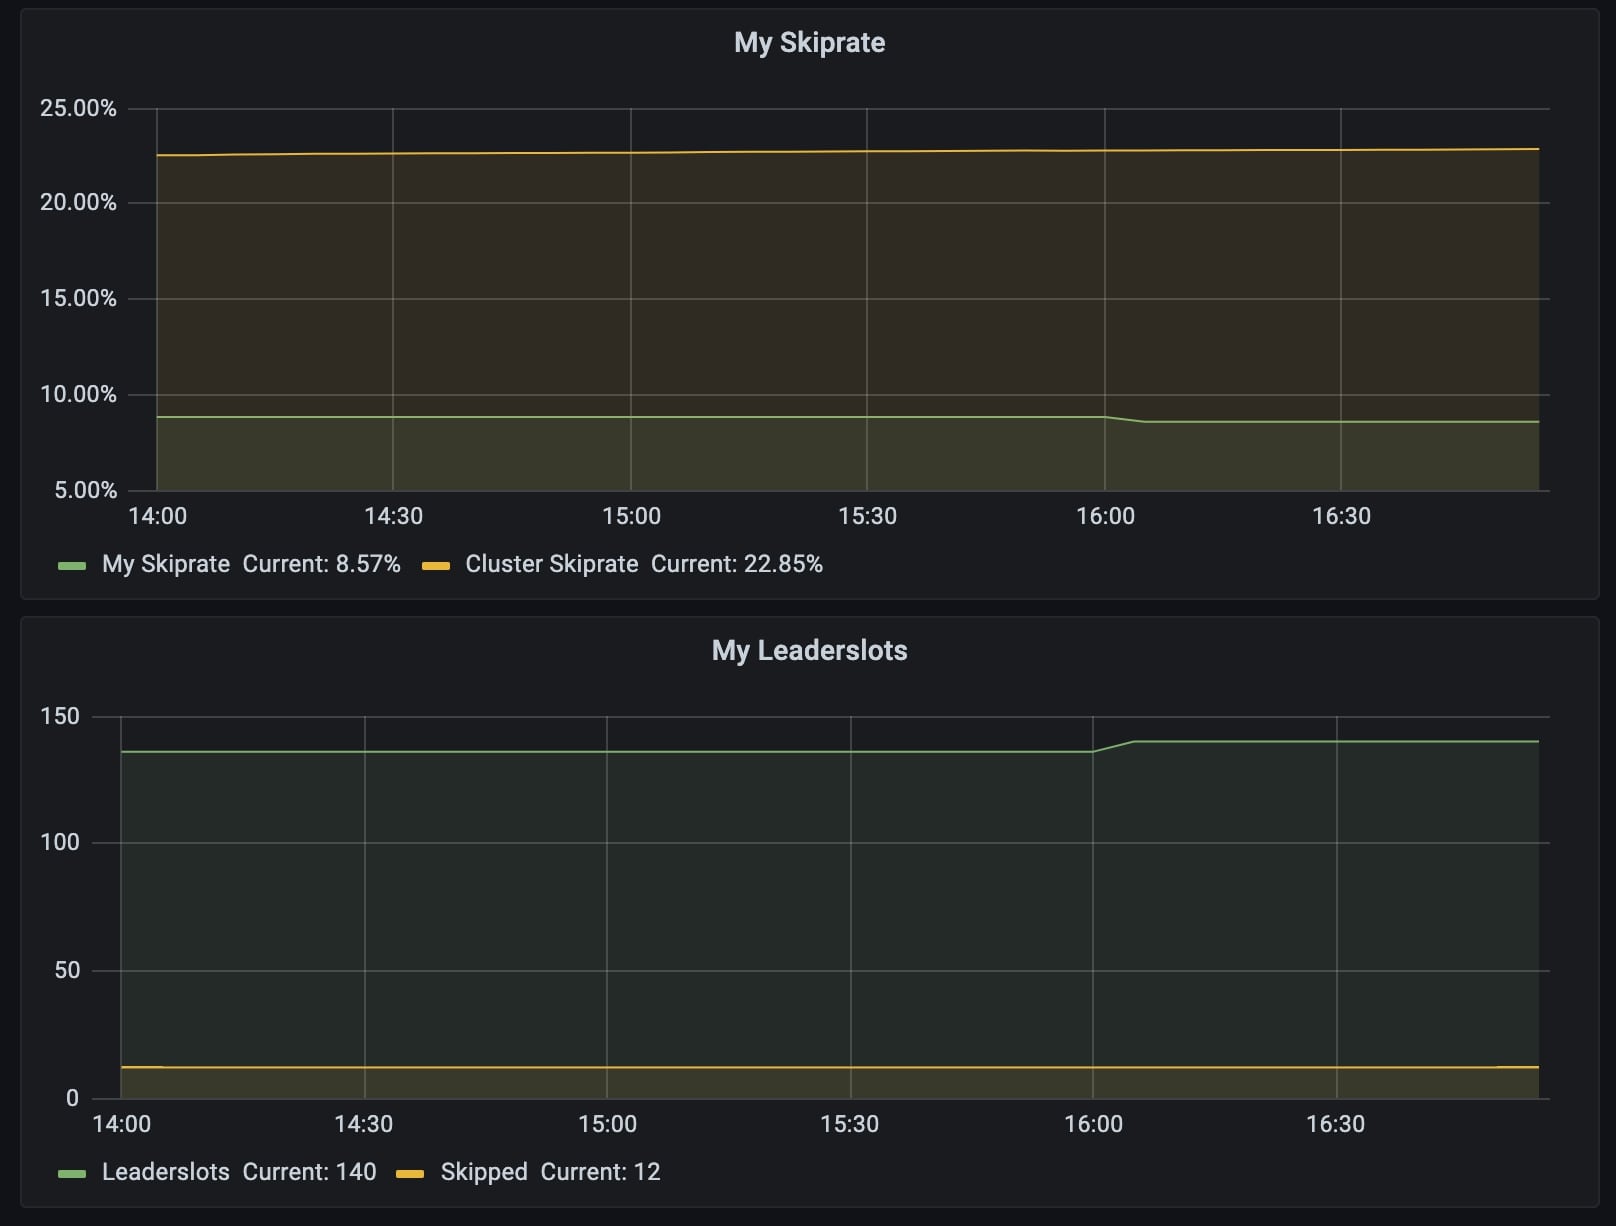
Task: Click the 15:00 time label in Skiprate chart
Action: (x=631, y=516)
